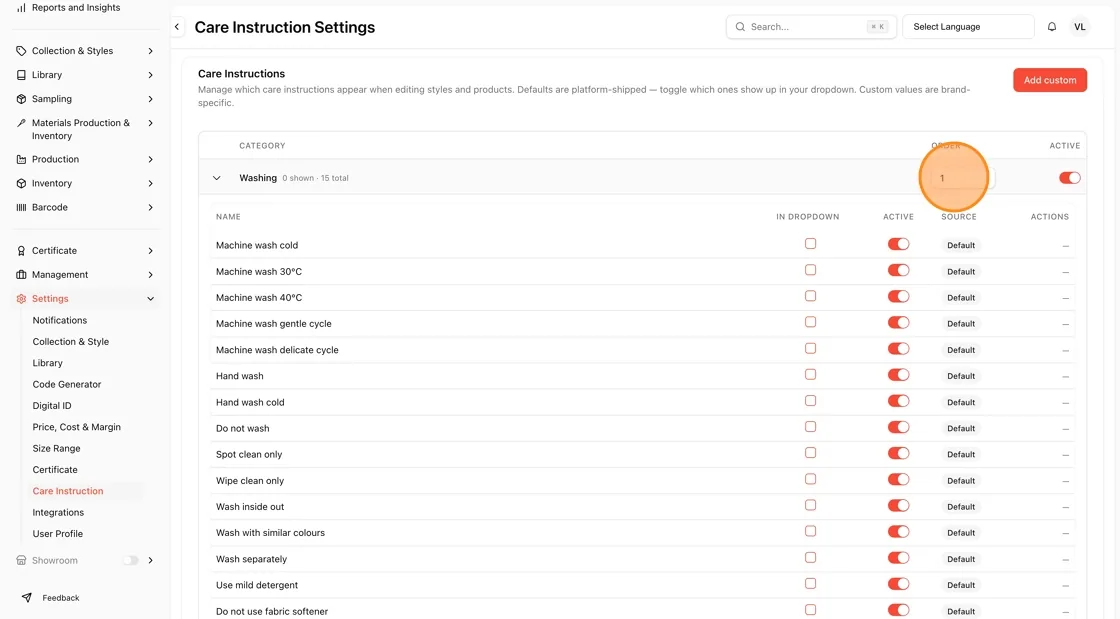The height and width of the screenshot is (619, 1120).
Task: Focus the Search input field
Action: click(x=811, y=26)
